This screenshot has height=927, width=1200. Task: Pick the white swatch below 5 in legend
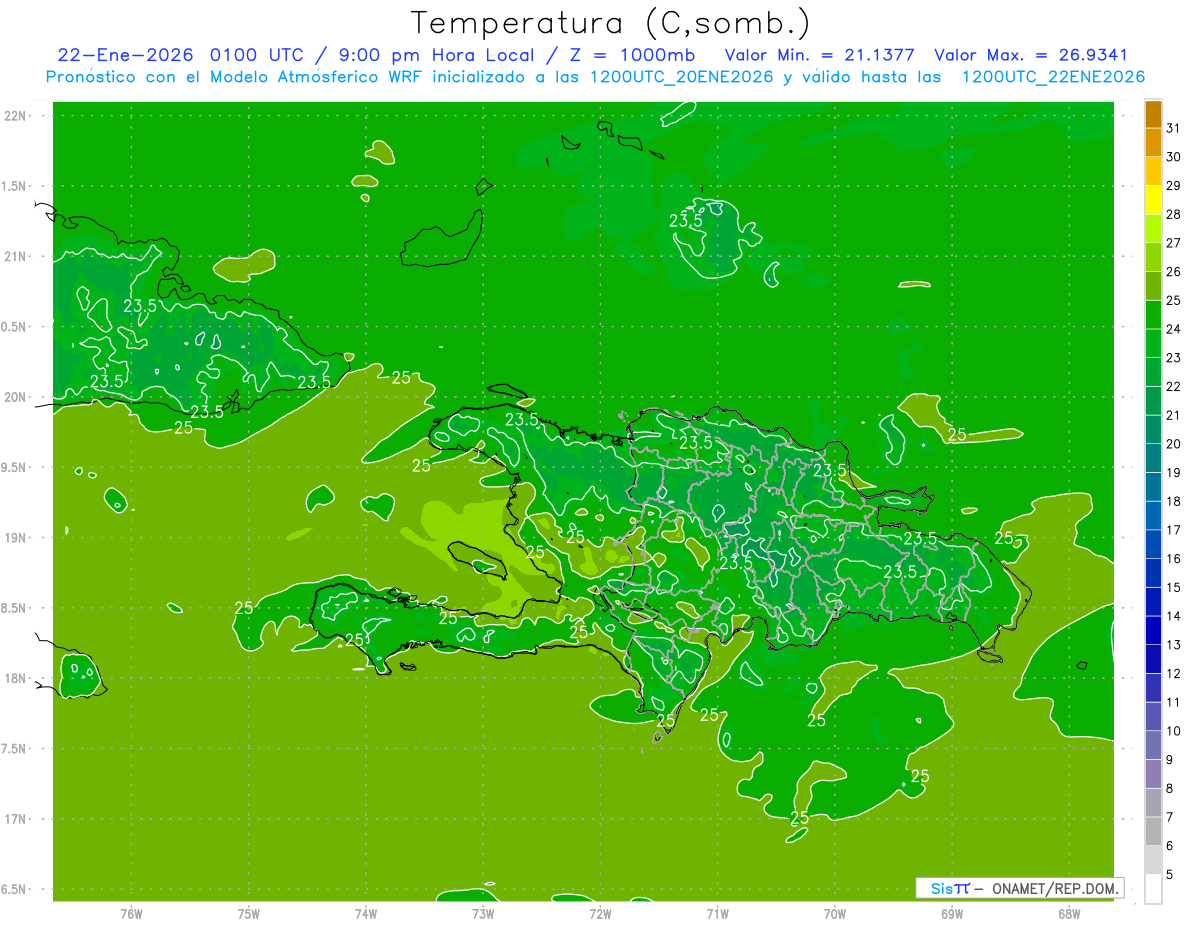click(x=1153, y=889)
